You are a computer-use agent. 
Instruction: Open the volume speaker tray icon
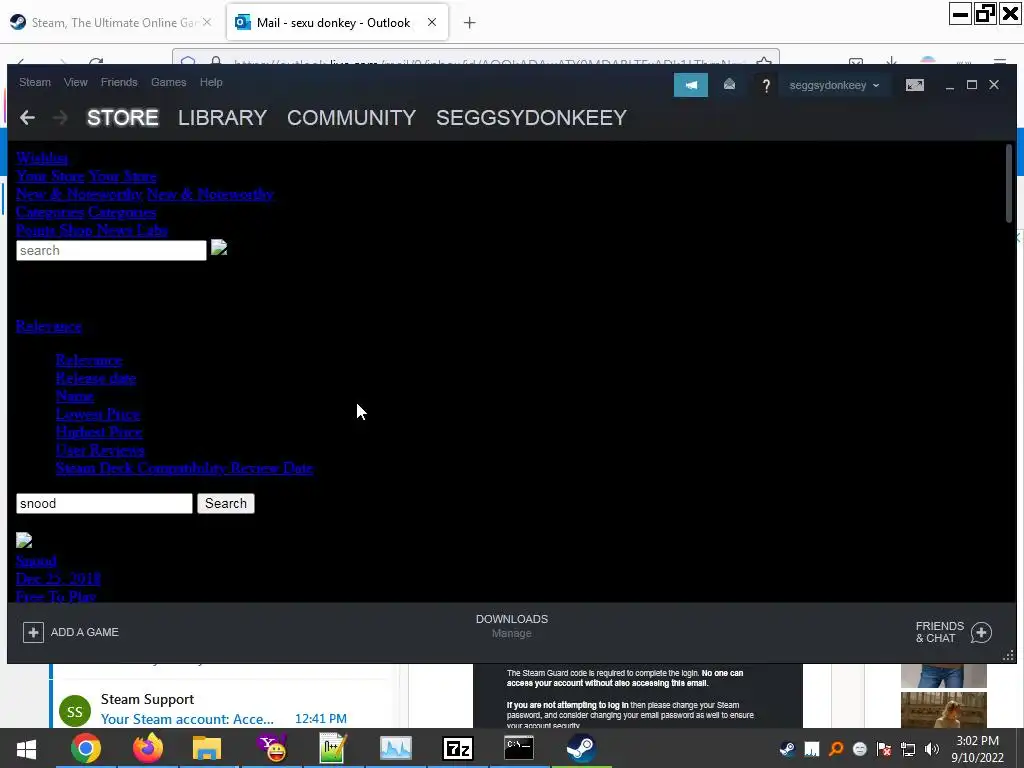(932, 749)
